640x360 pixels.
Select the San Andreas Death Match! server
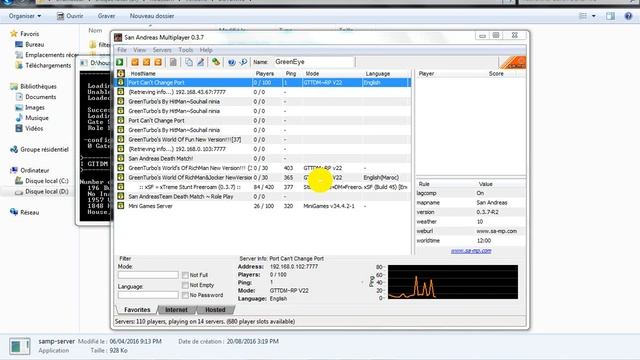coord(263,158)
